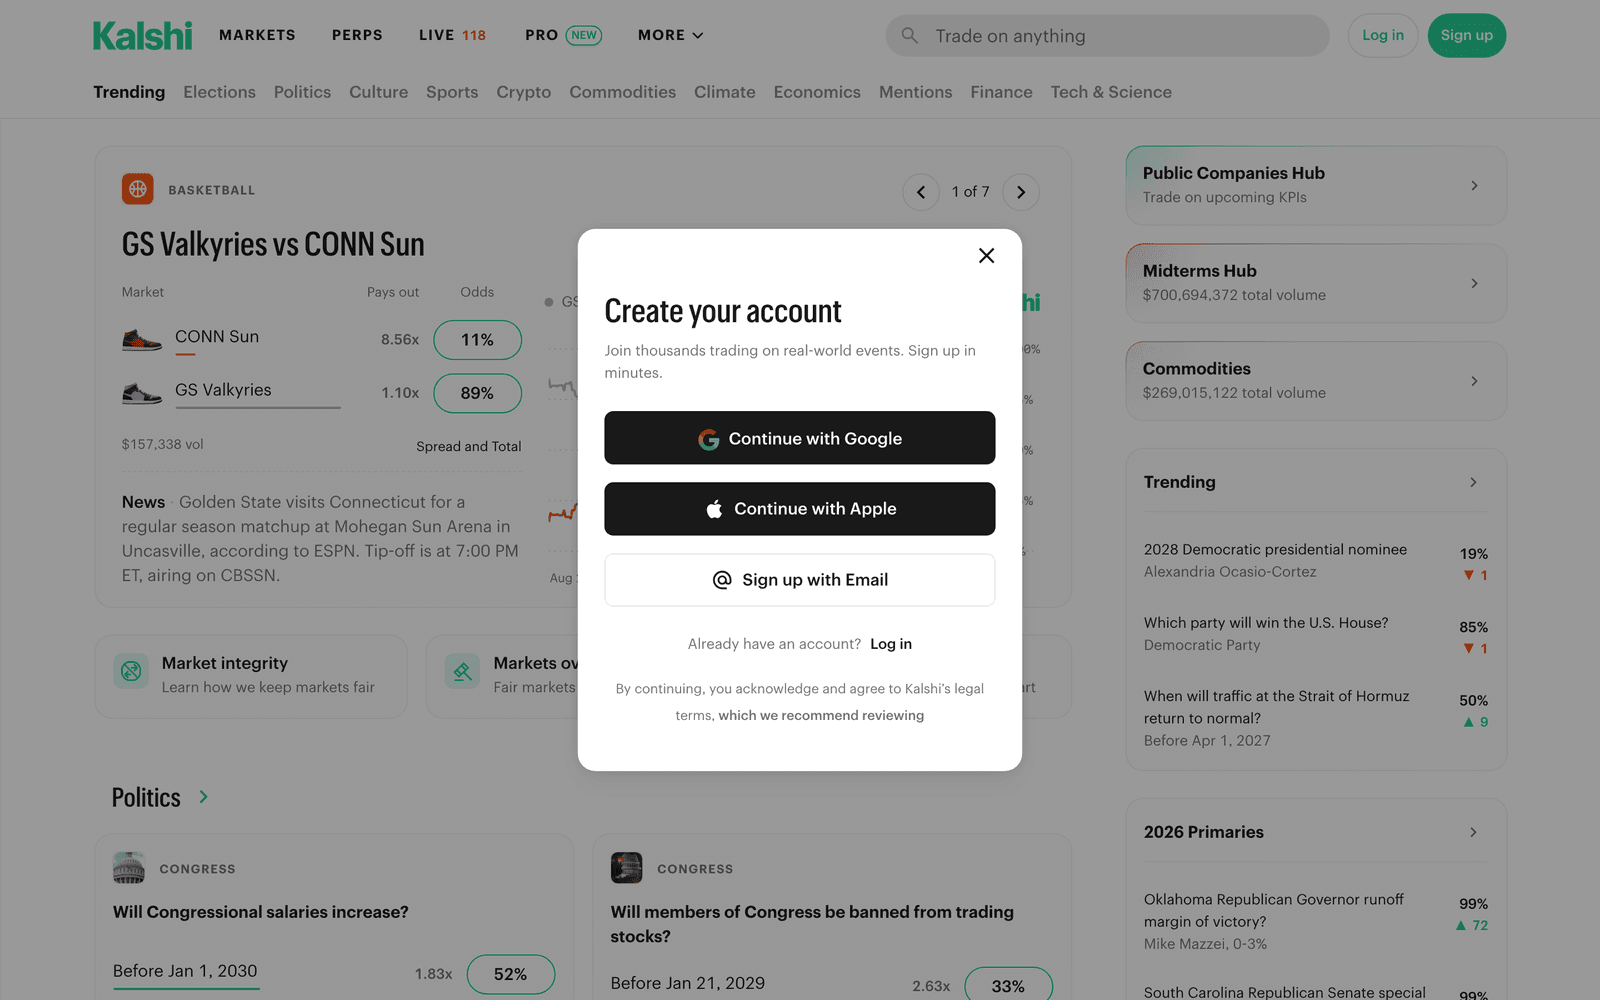Select the Culture category tab
Screen dimensions: 1600x1000
(378, 92)
